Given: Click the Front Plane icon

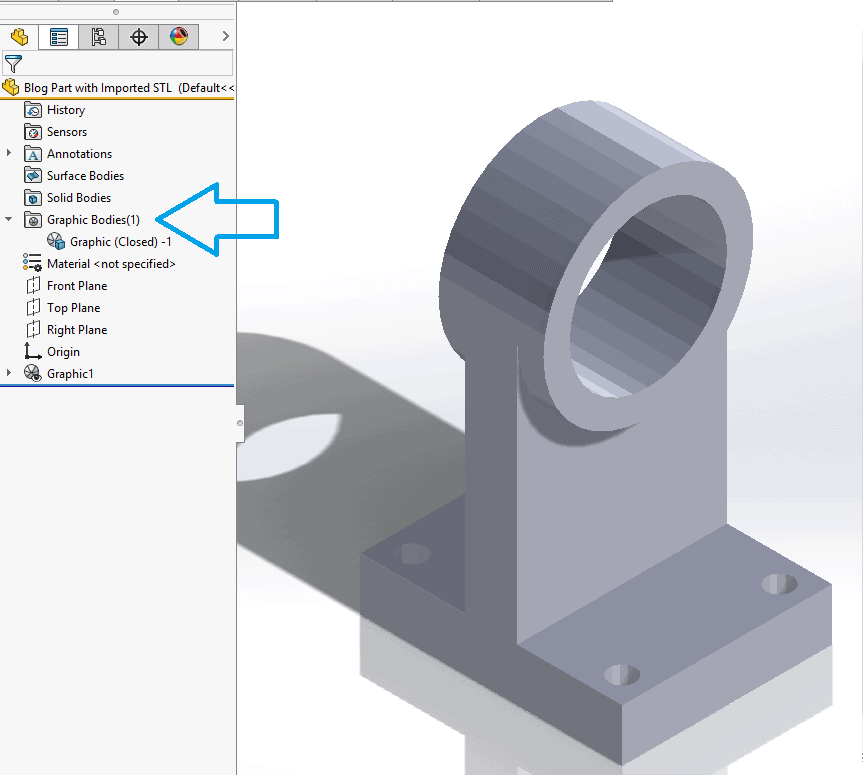Looking at the screenshot, I should click(x=33, y=285).
